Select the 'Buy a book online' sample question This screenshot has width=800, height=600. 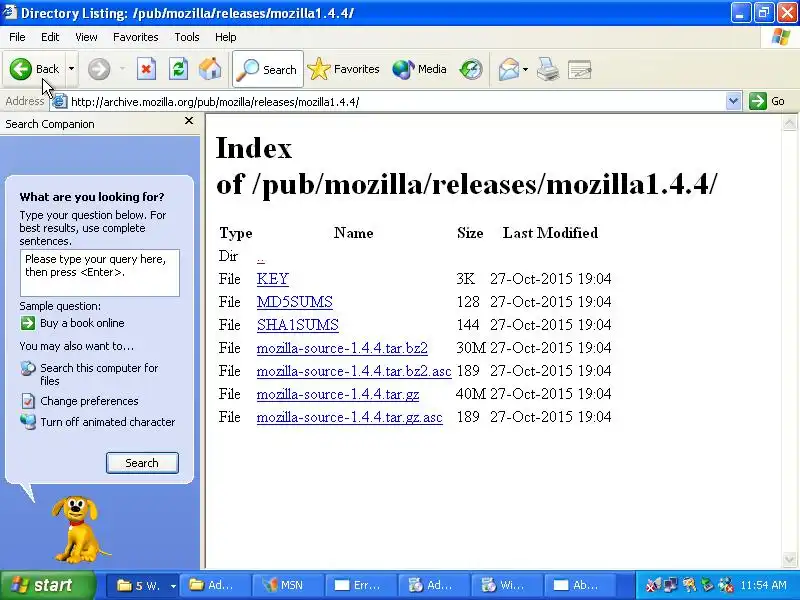[82, 323]
